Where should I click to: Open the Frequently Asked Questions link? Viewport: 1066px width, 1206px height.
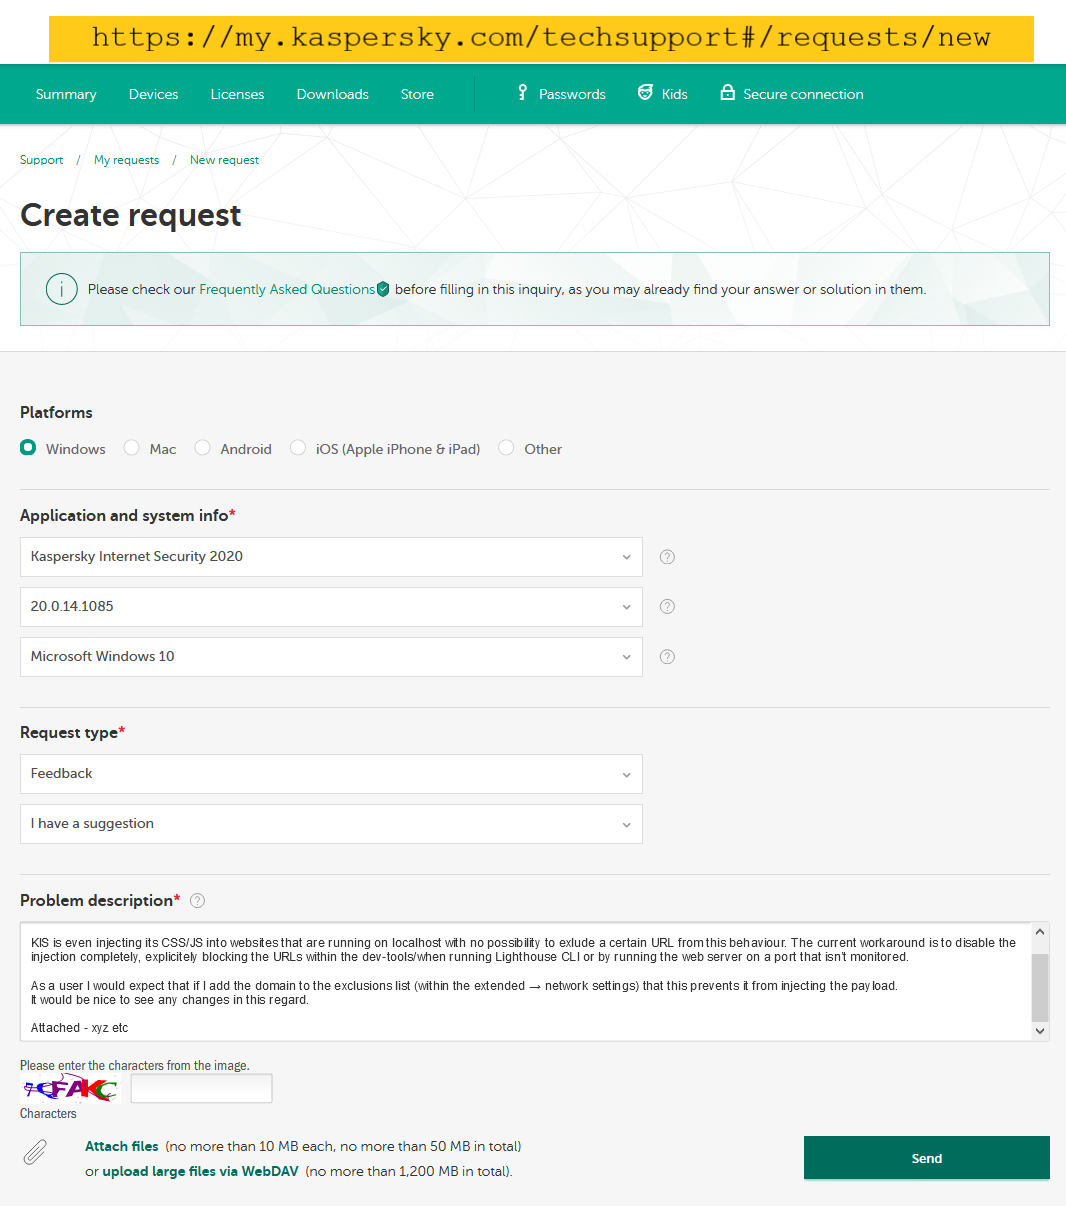tap(287, 289)
